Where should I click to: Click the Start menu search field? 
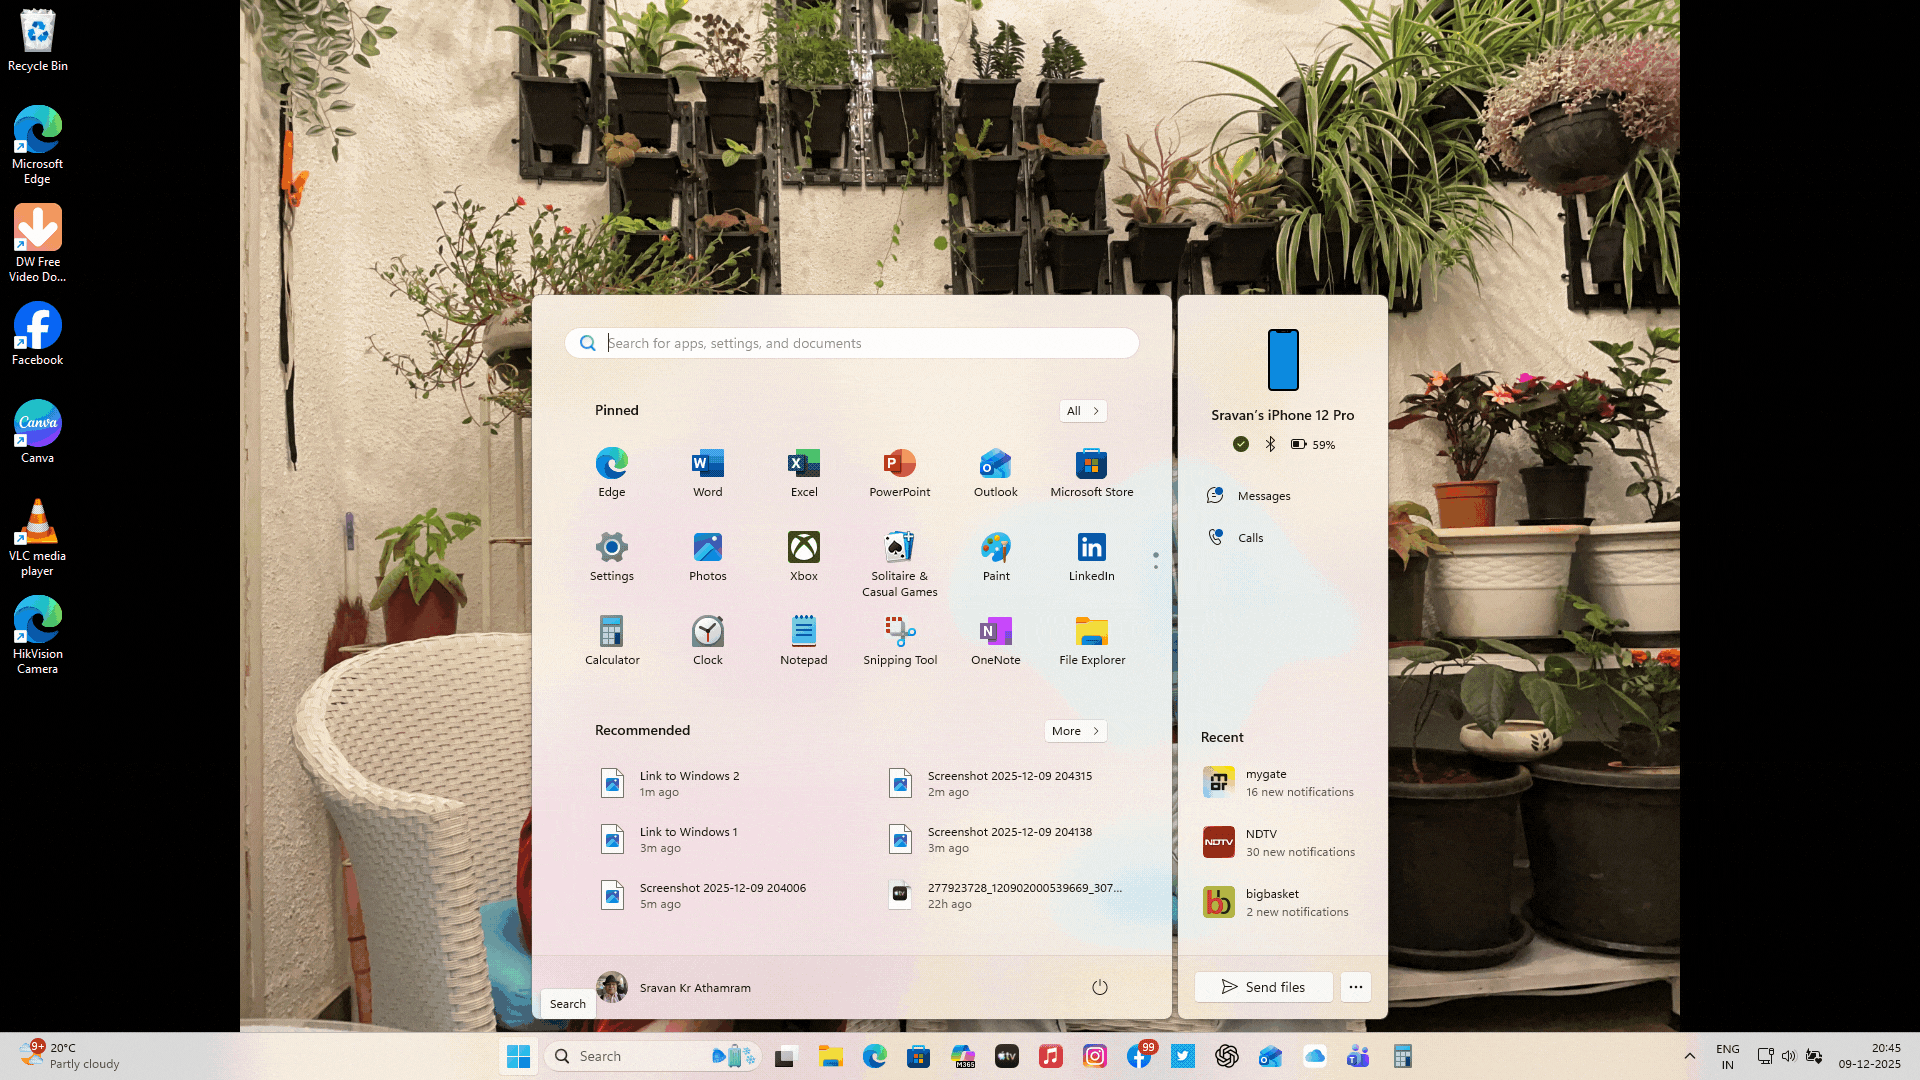pyautogui.click(x=850, y=343)
